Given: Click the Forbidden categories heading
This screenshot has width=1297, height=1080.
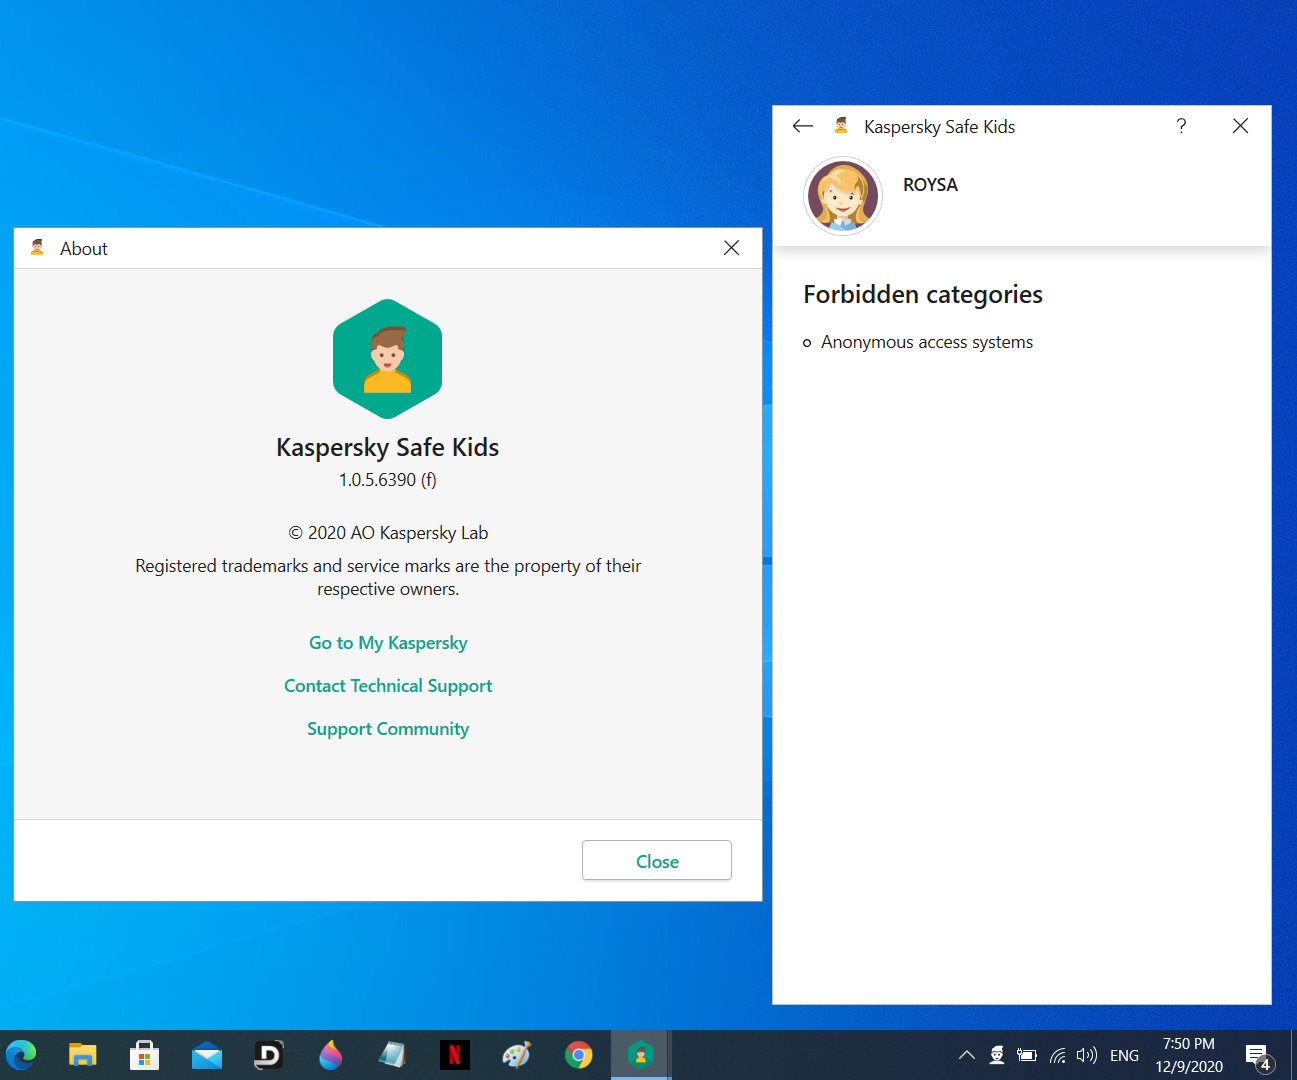Looking at the screenshot, I should (923, 295).
